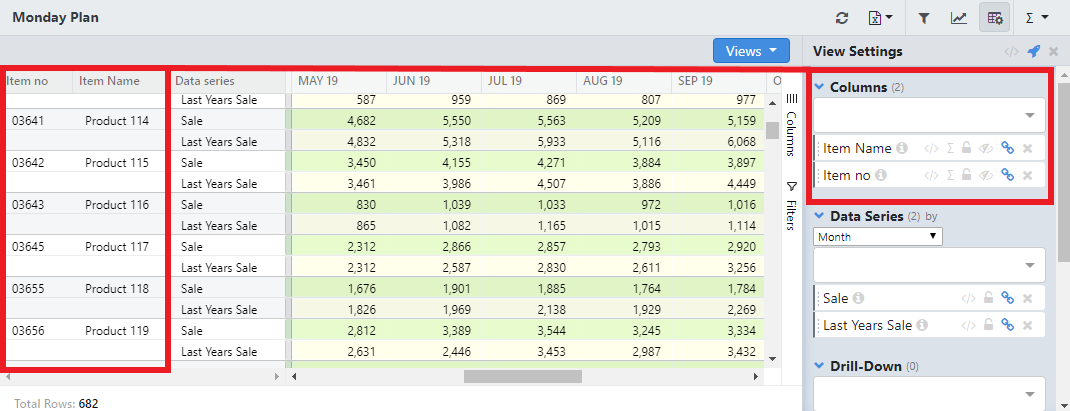The width and height of the screenshot is (1070, 411).
Task: Toggle visibility eye for Item Name column
Action: coord(986,148)
